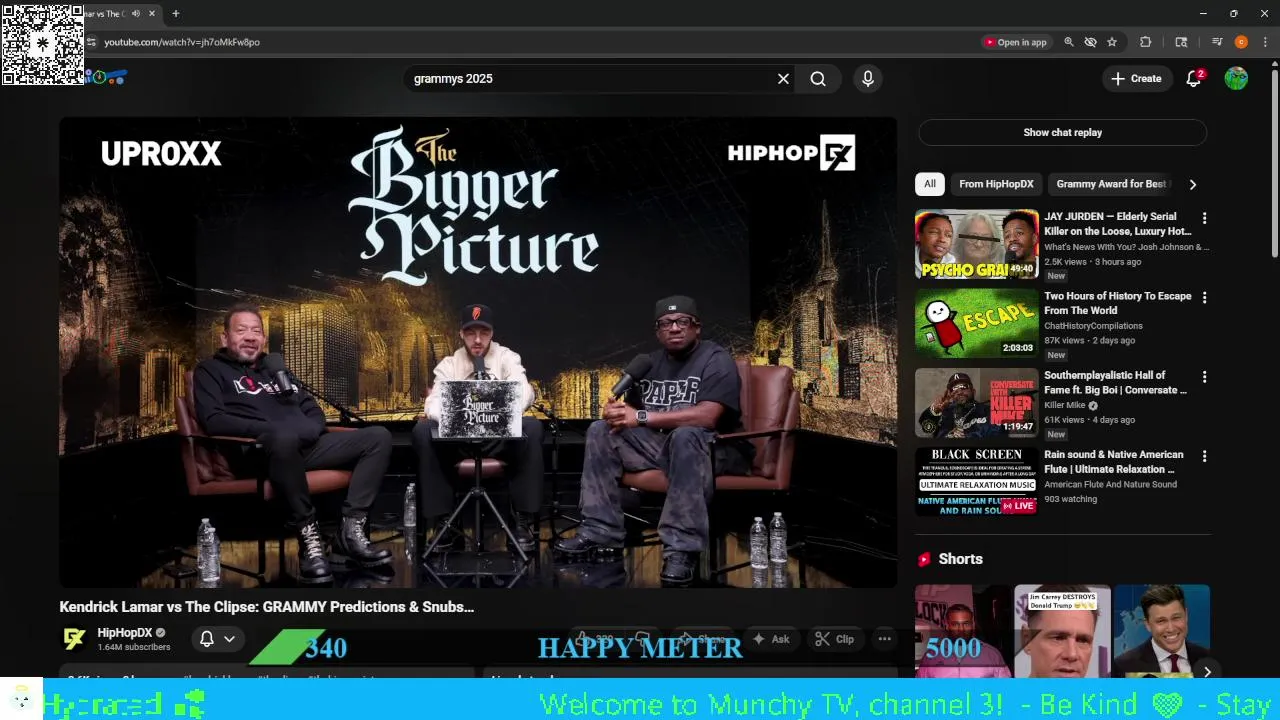Screen dimensions: 1280x720
Task: Click the Ask button
Action: [x=771, y=639]
